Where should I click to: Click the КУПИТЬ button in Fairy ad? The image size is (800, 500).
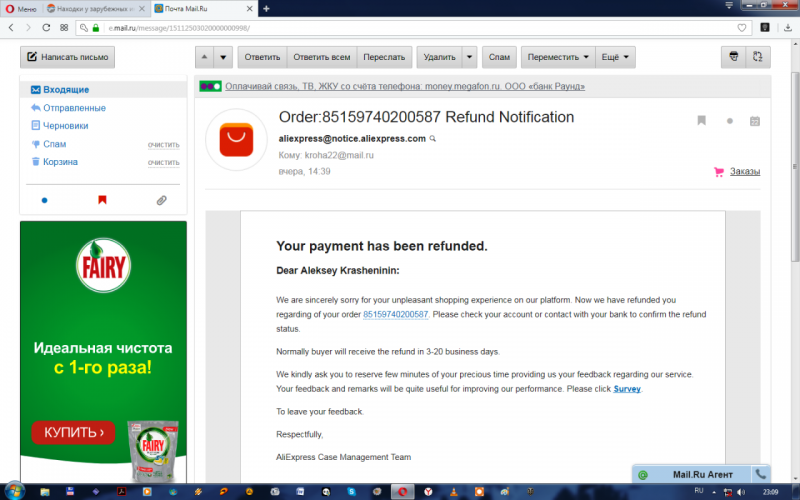point(73,432)
